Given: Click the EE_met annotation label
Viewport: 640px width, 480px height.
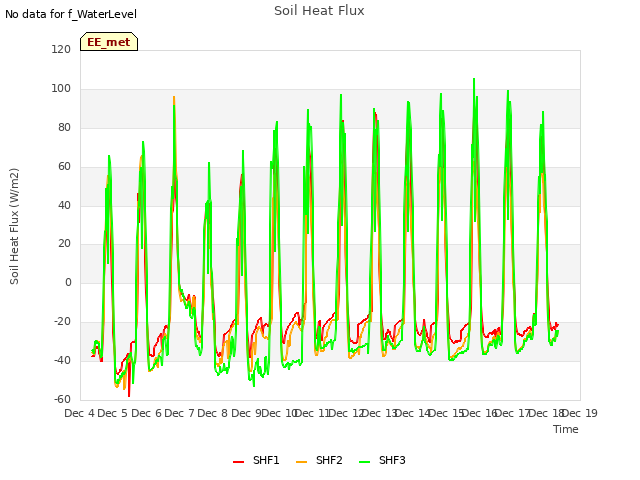Looking at the screenshot, I should pyautogui.click(x=109, y=42).
